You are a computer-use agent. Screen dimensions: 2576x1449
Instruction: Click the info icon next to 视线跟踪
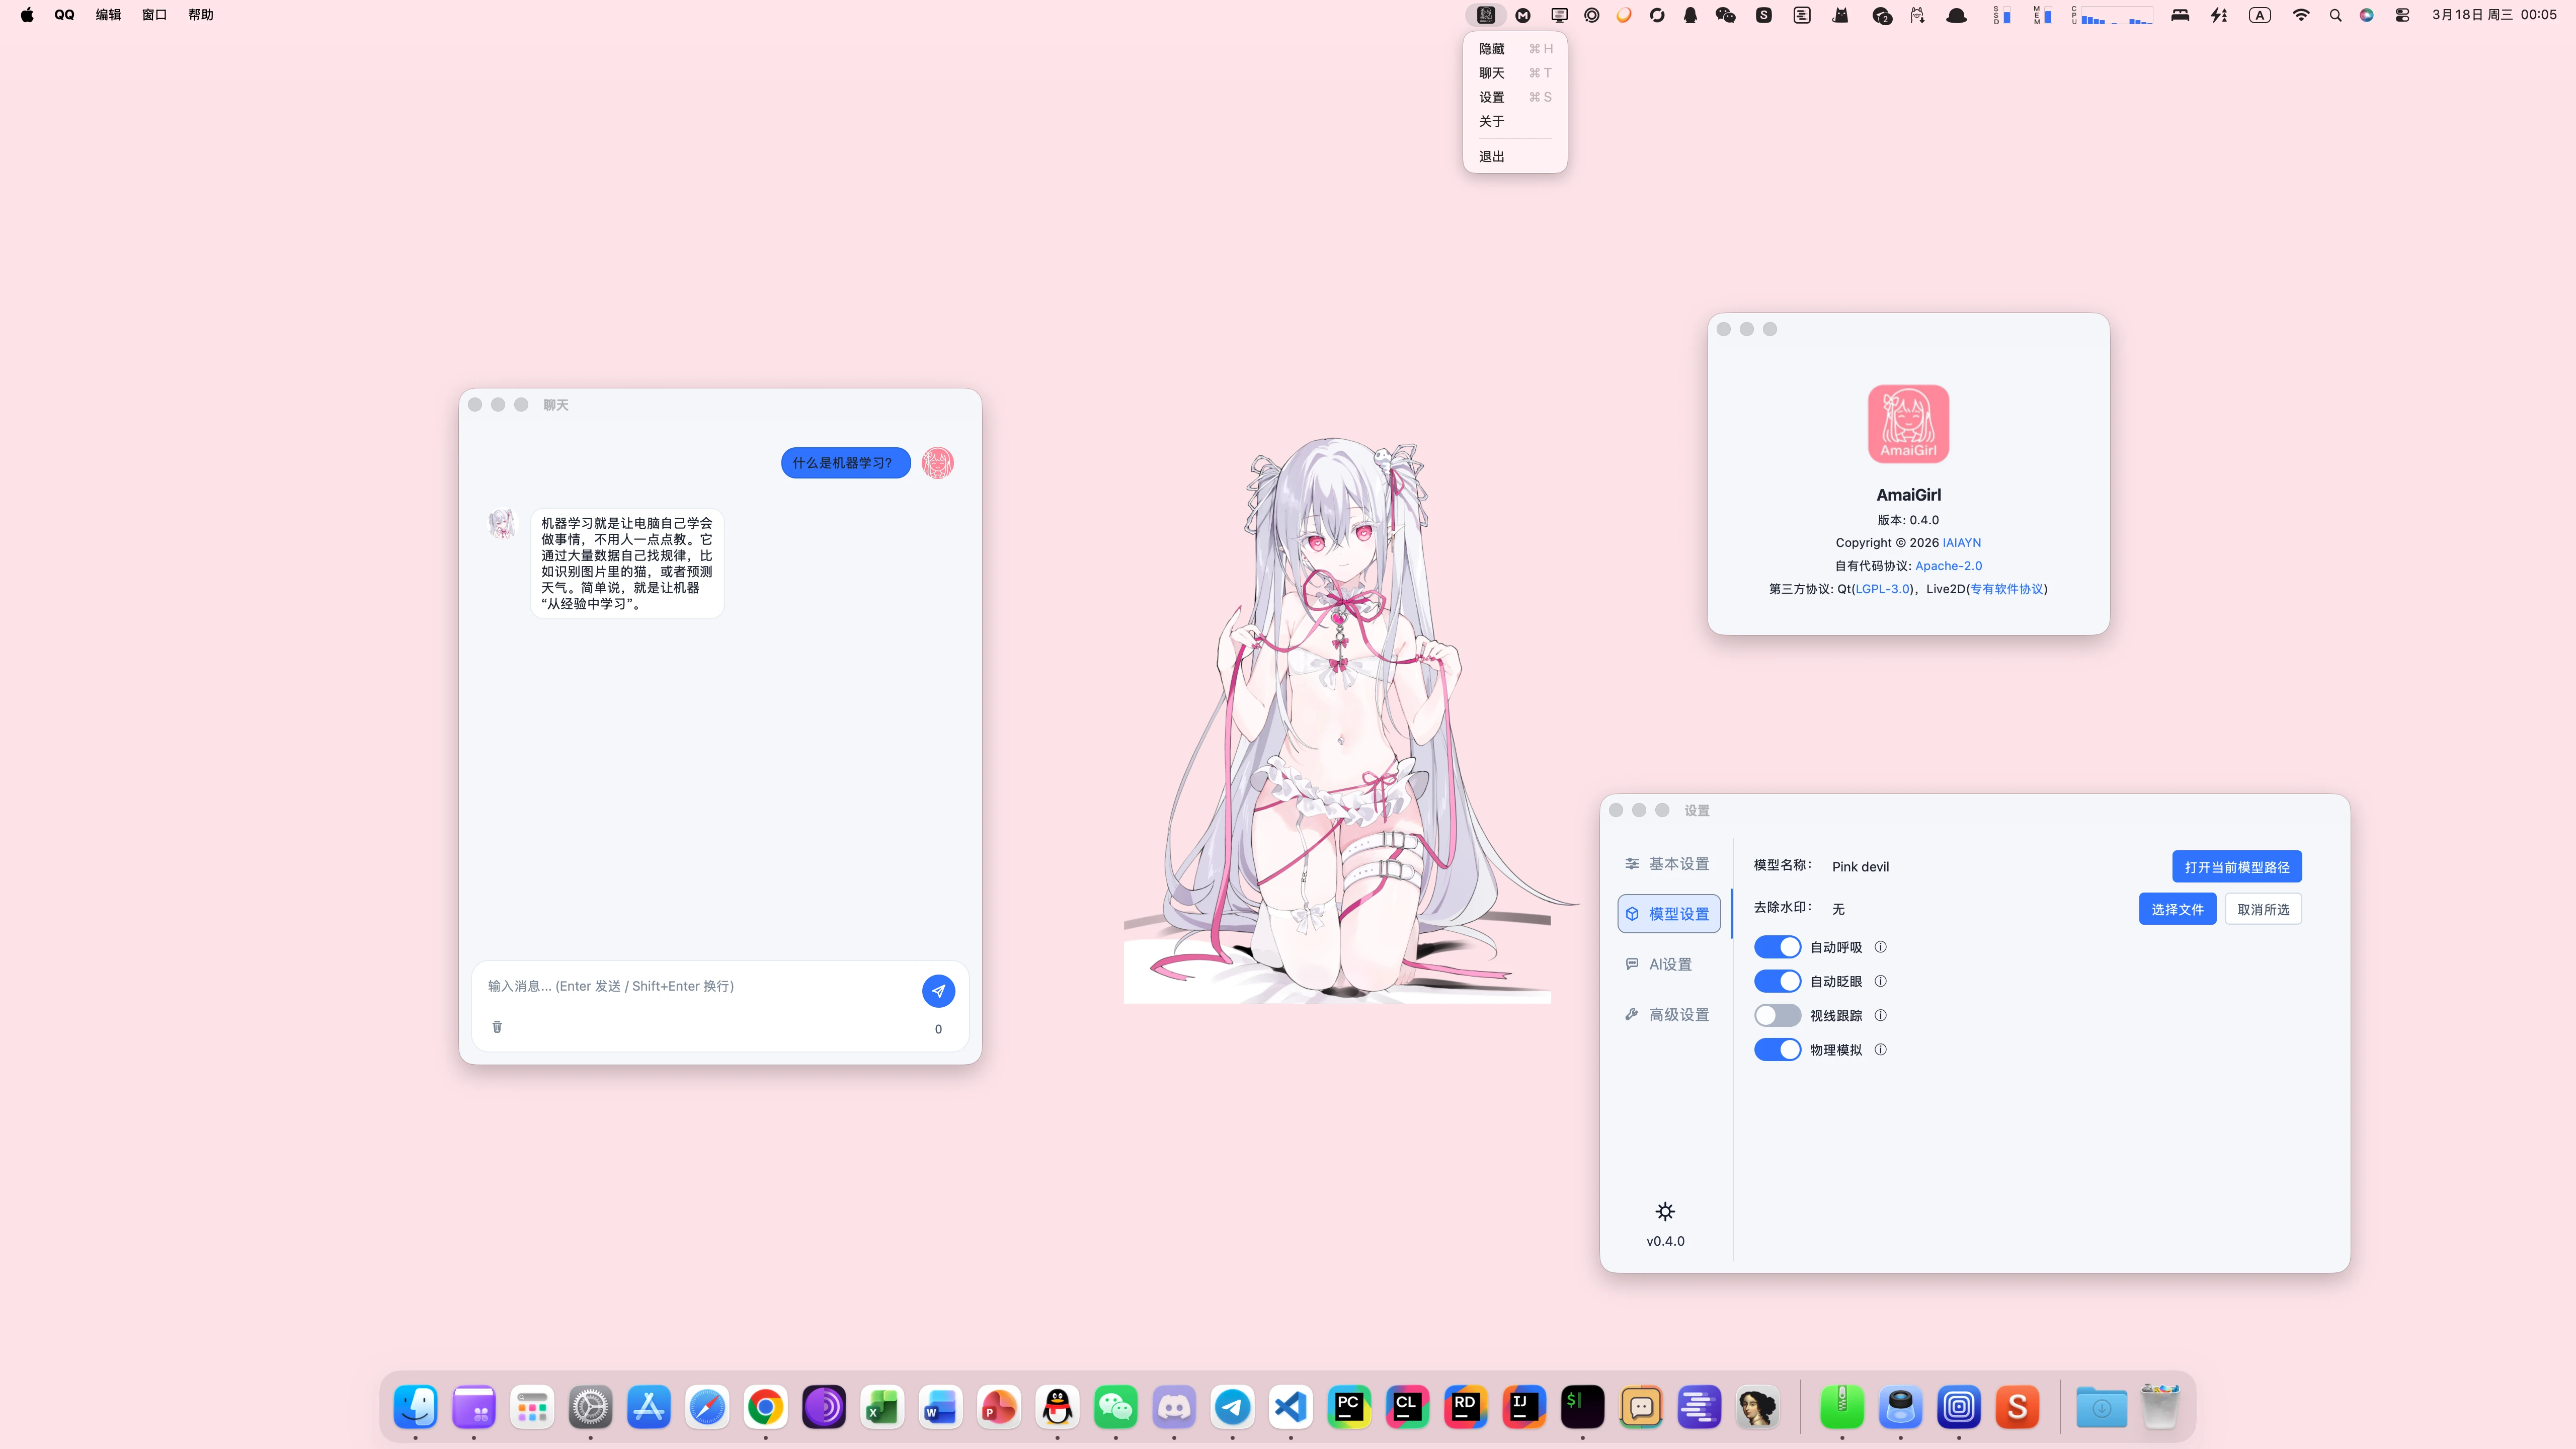click(x=1880, y=1015)
